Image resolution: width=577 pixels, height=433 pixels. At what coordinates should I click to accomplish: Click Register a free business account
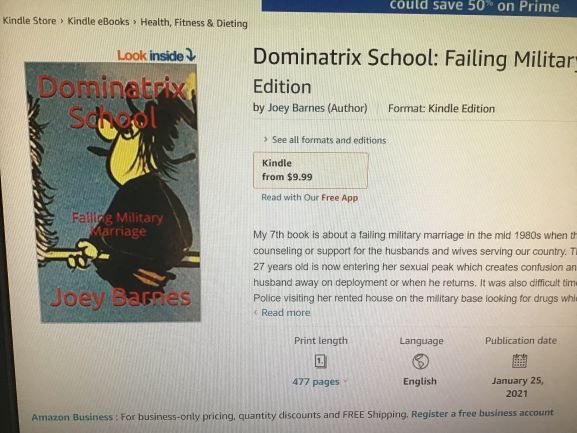(x=482, y=413)
